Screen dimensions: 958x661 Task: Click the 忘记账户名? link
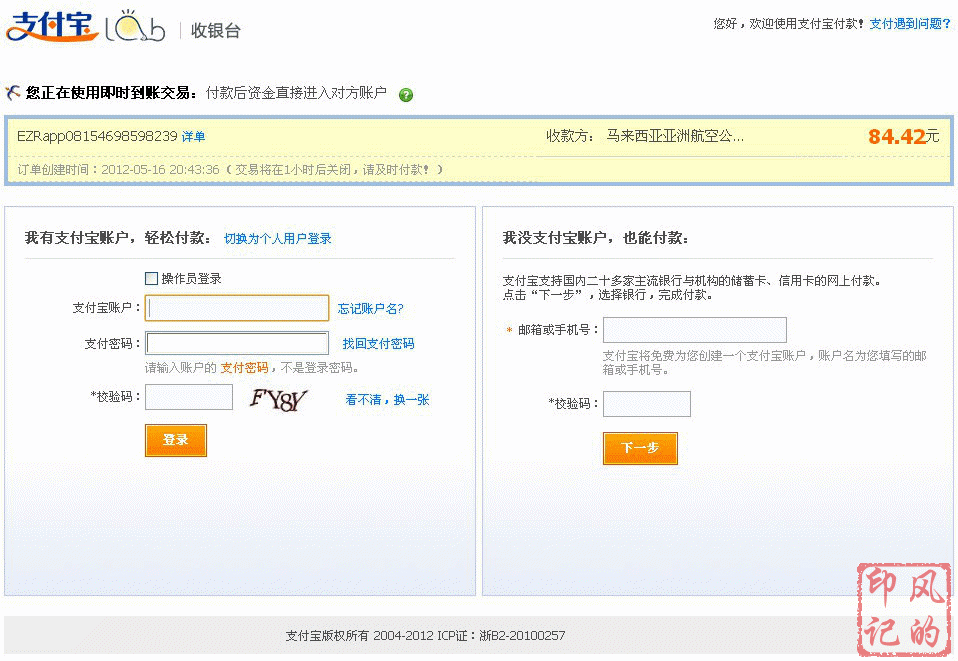coord(370,309)
